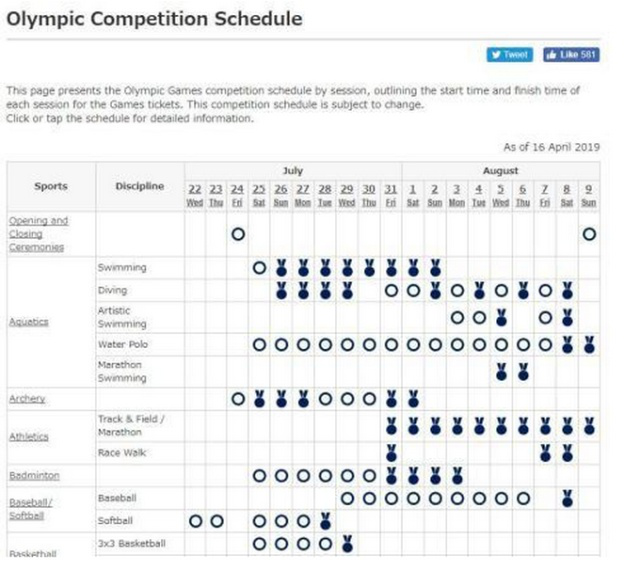Image resolution: width=640 pixels, height=571 pixels.
Task: Open the Race Walk medal session on July 31
Action: [391, 451]
